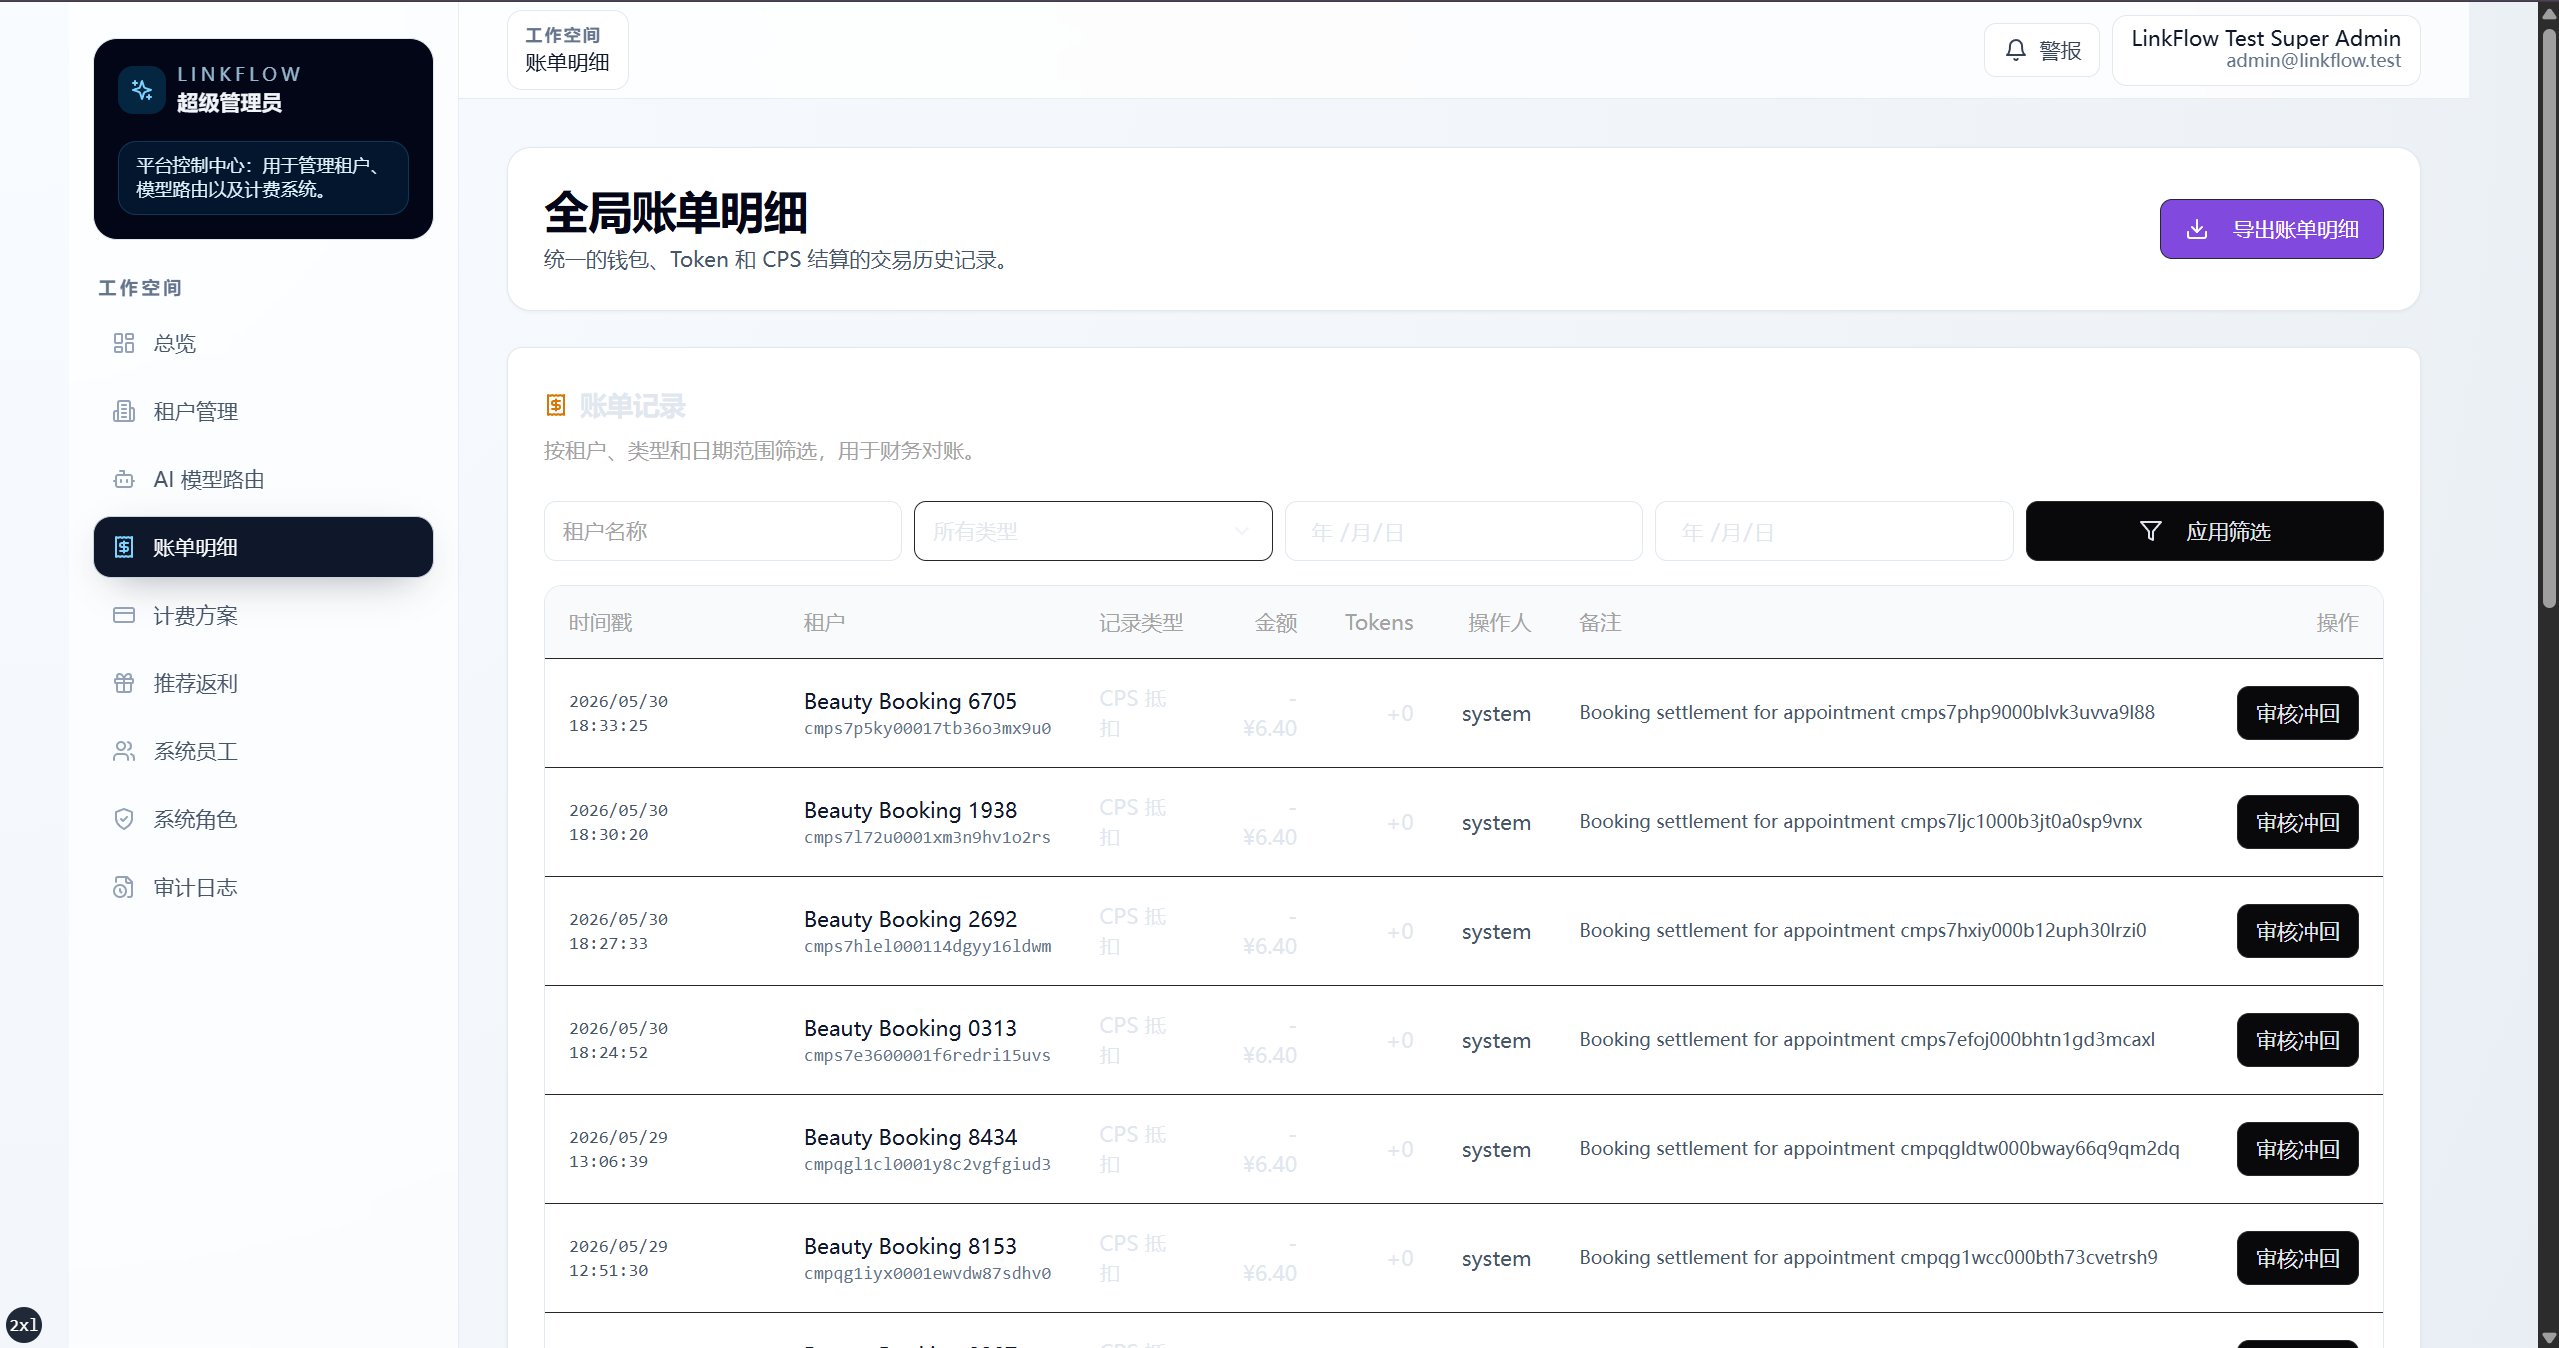
Task: Click the 导出账单明细 button
Action: (x=2271, y=229)
